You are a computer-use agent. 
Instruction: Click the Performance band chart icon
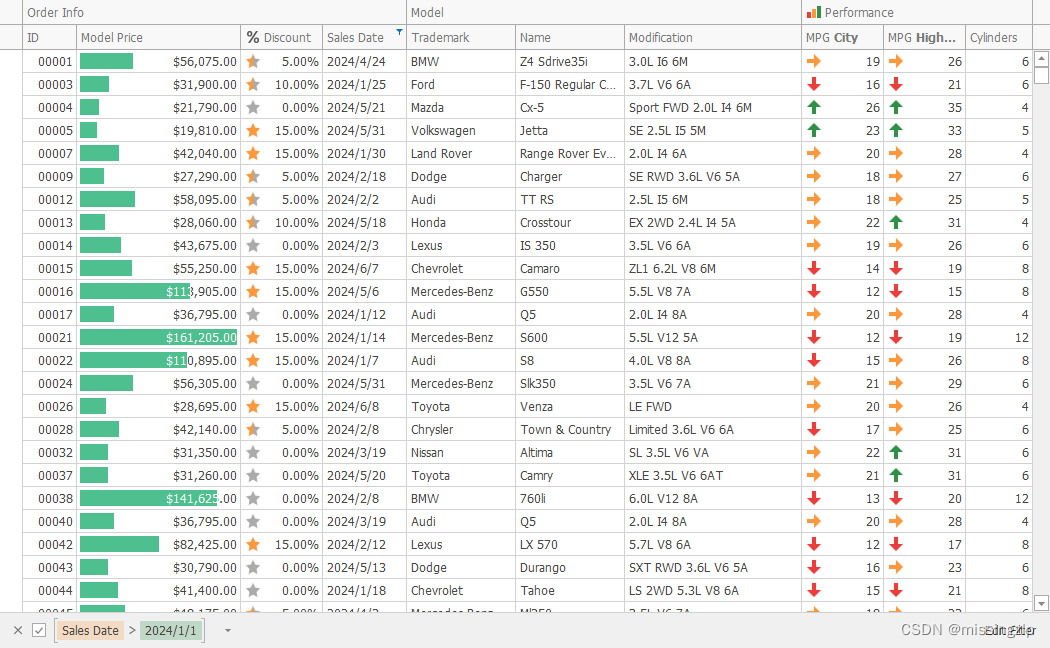814,12
